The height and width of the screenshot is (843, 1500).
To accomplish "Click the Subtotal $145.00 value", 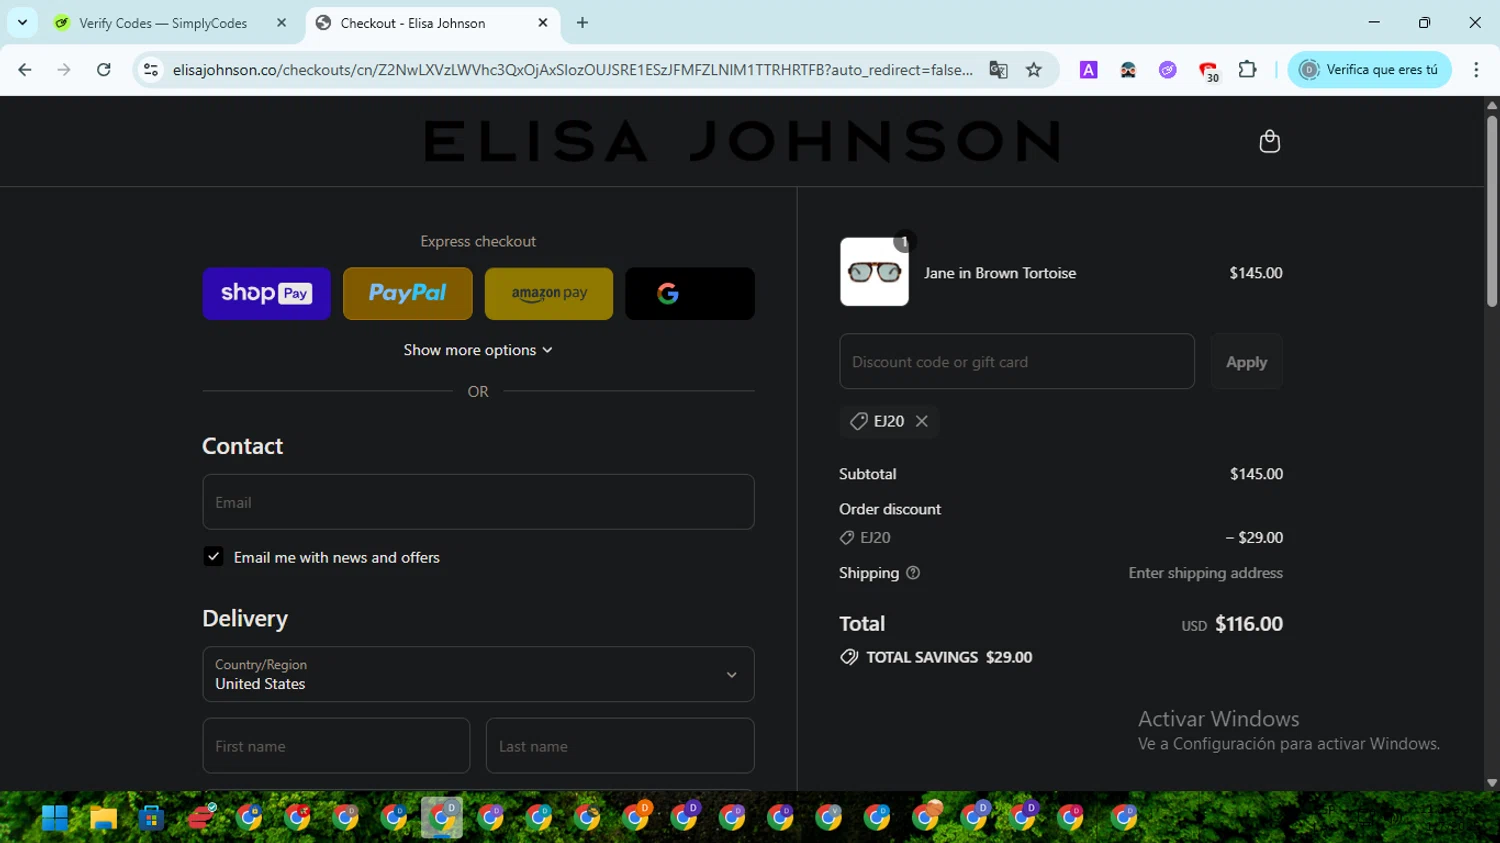I will (1256, 474).
